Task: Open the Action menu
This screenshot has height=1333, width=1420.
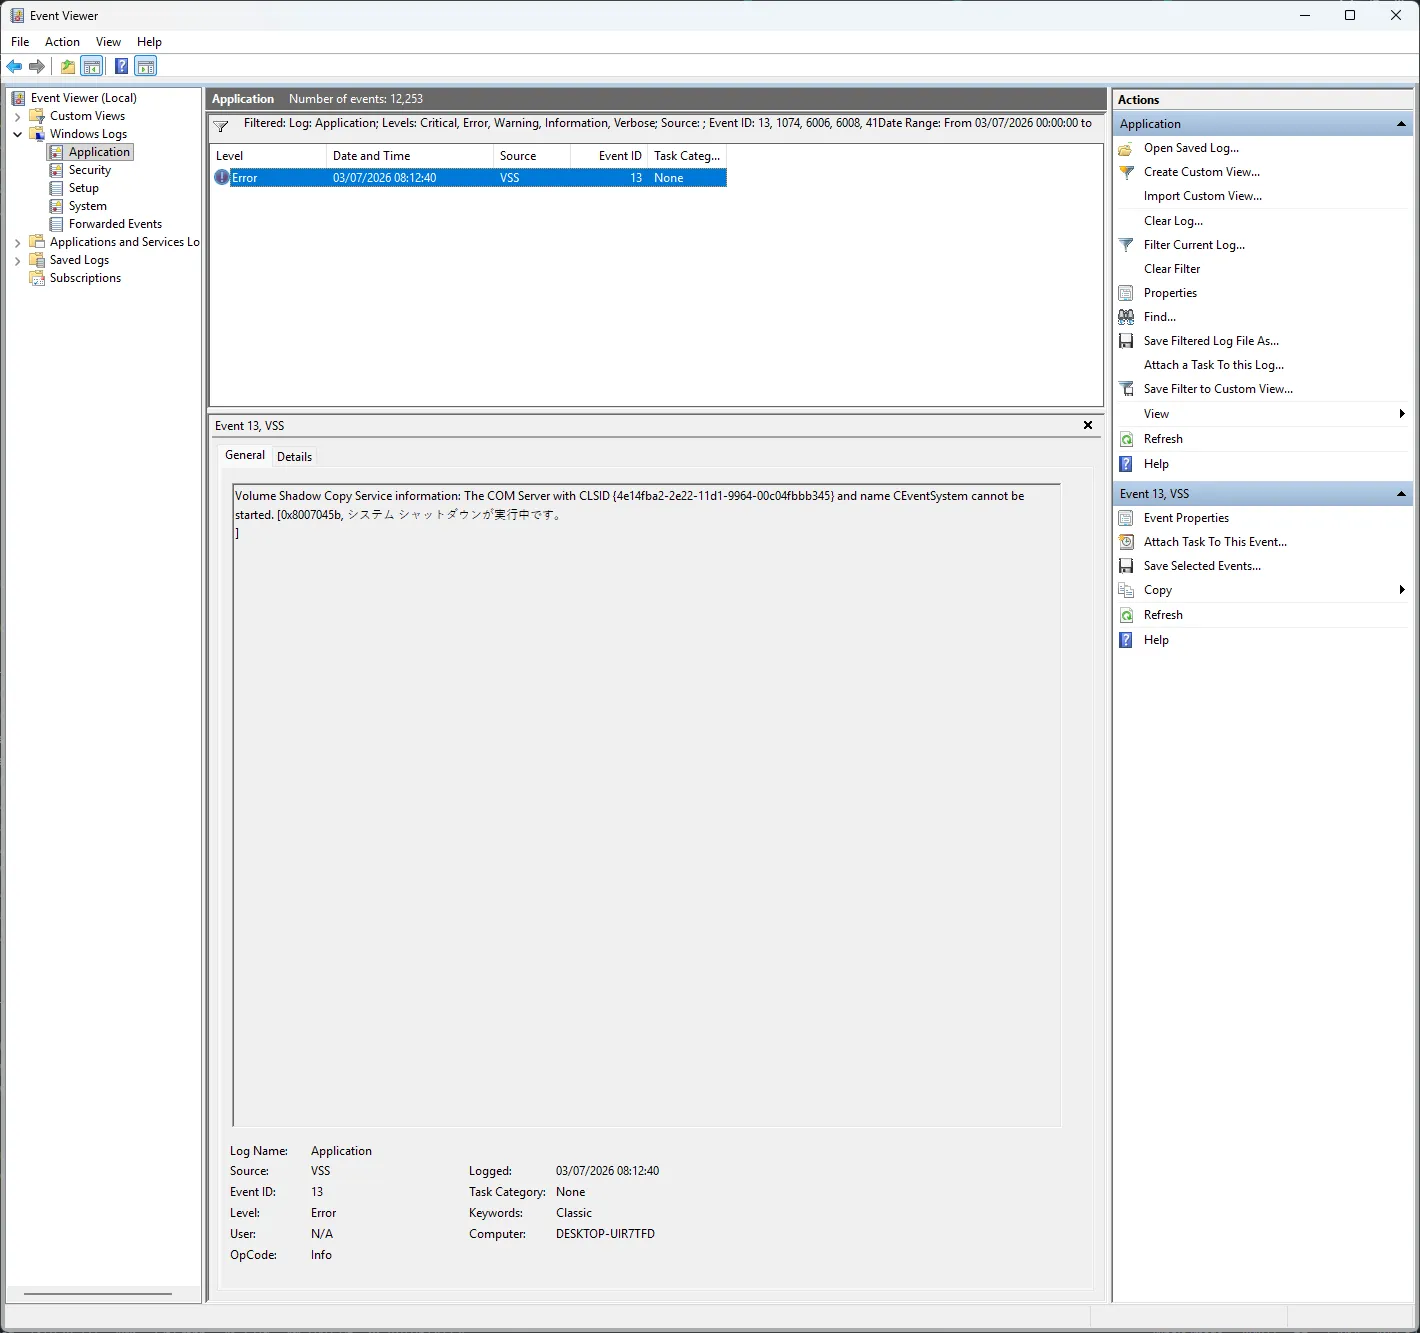Action: pos(62,42)
